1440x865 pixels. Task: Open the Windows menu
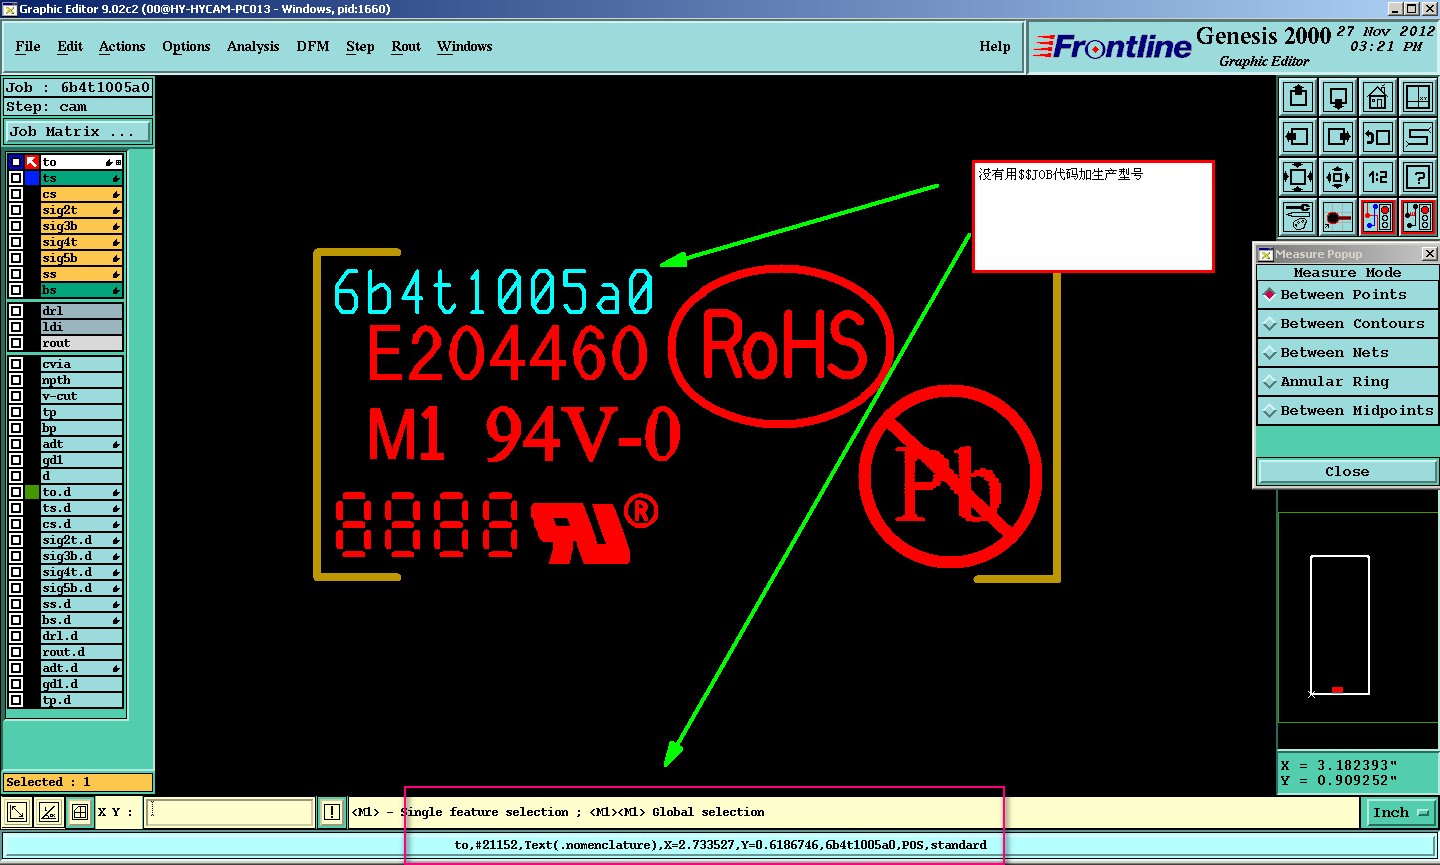pos(465,47)
